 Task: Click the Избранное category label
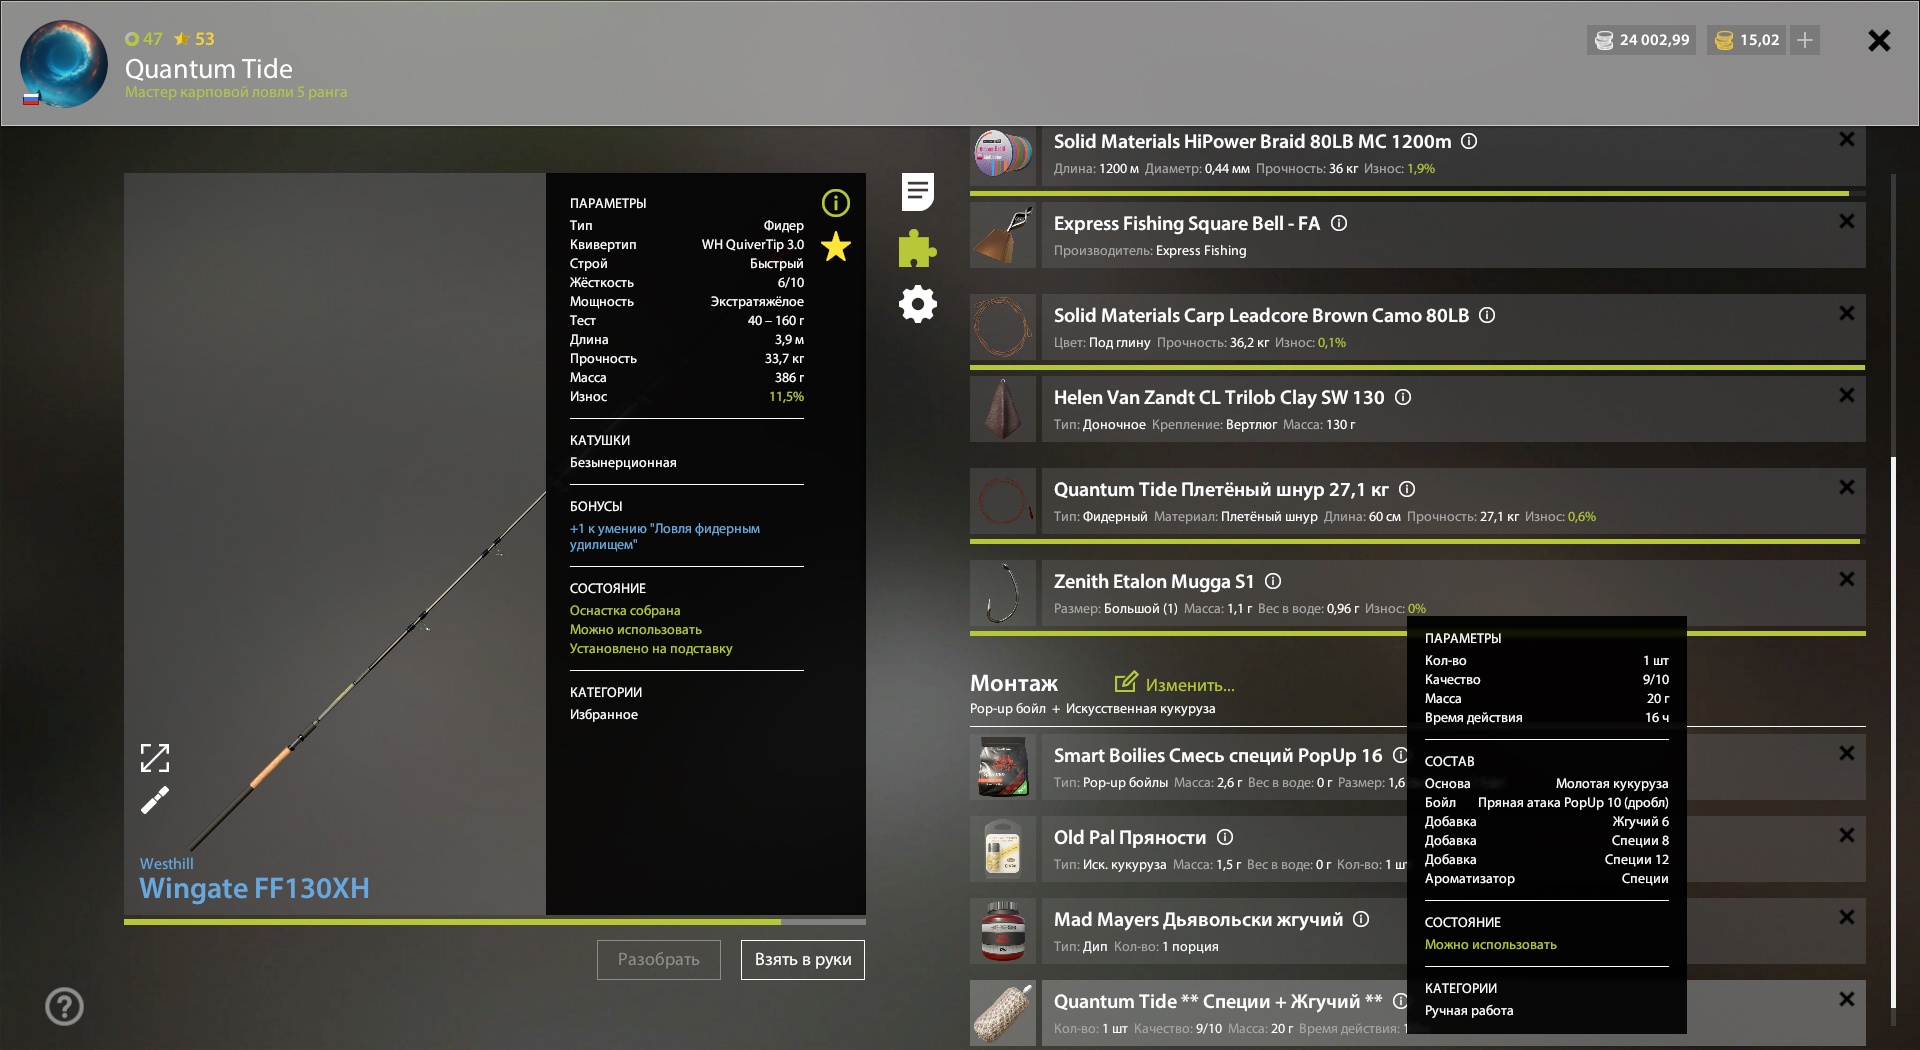tap(603, 714)
